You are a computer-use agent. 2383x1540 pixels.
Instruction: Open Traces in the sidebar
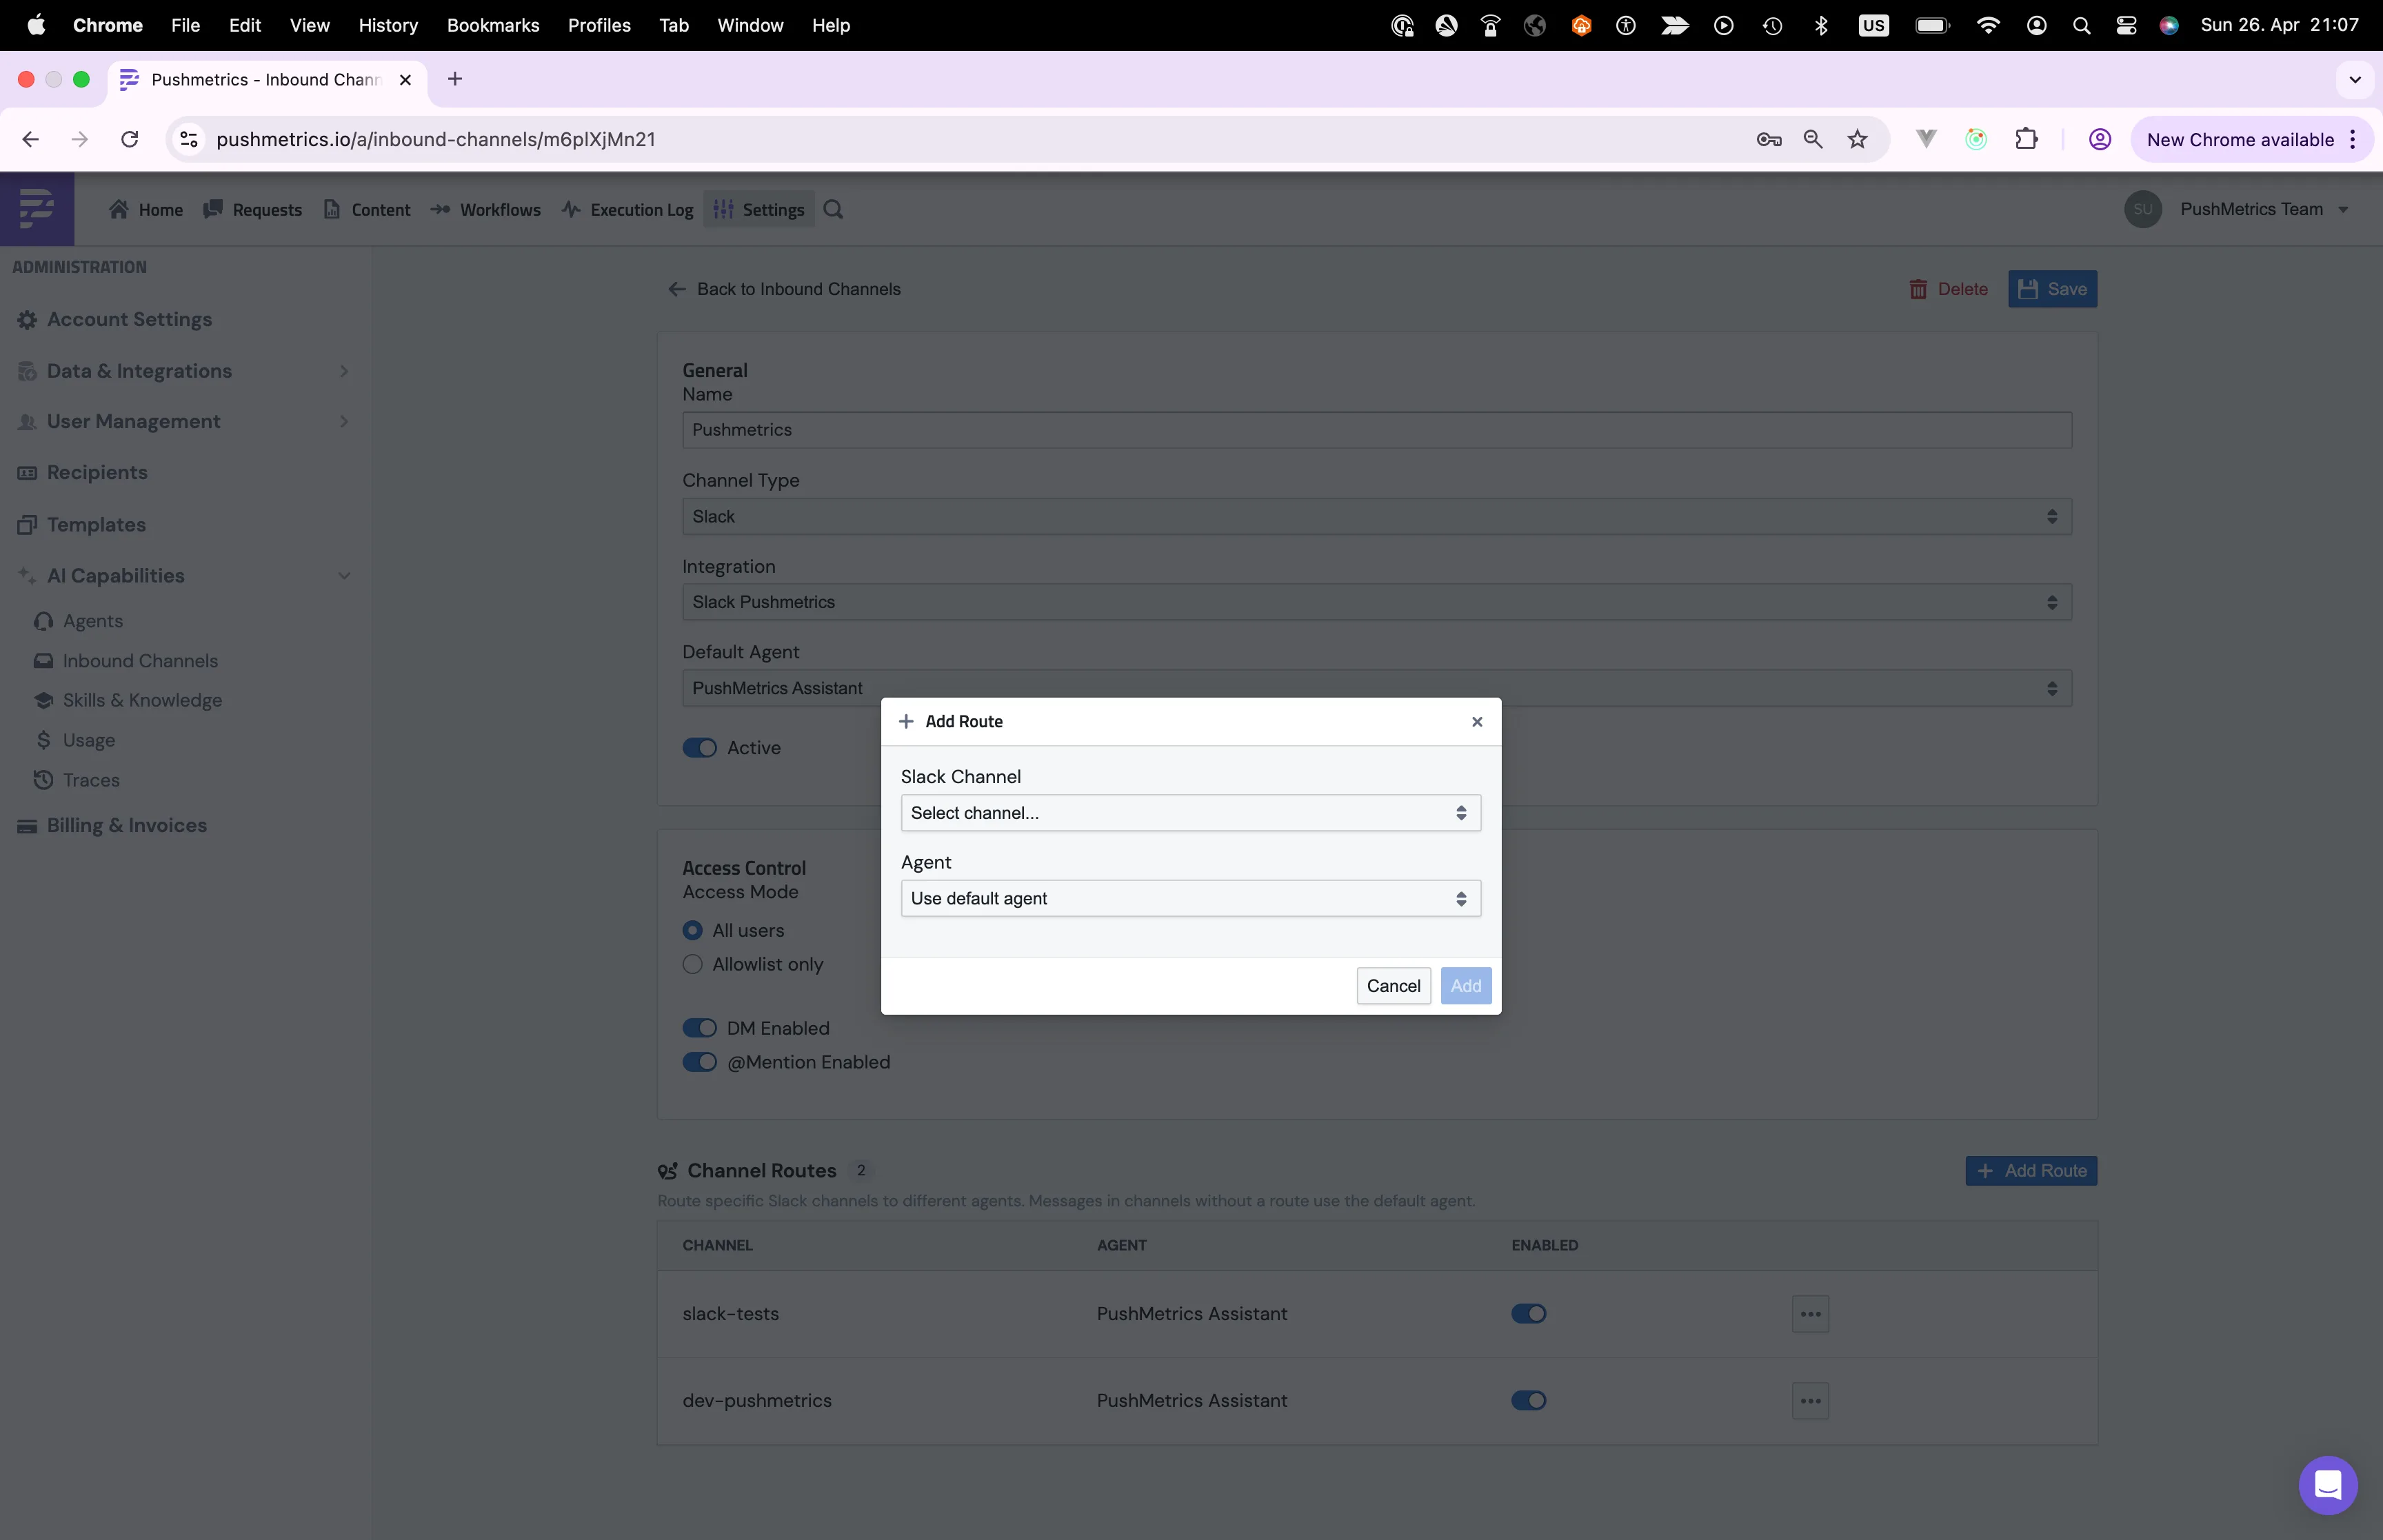(x=77, y=780)
